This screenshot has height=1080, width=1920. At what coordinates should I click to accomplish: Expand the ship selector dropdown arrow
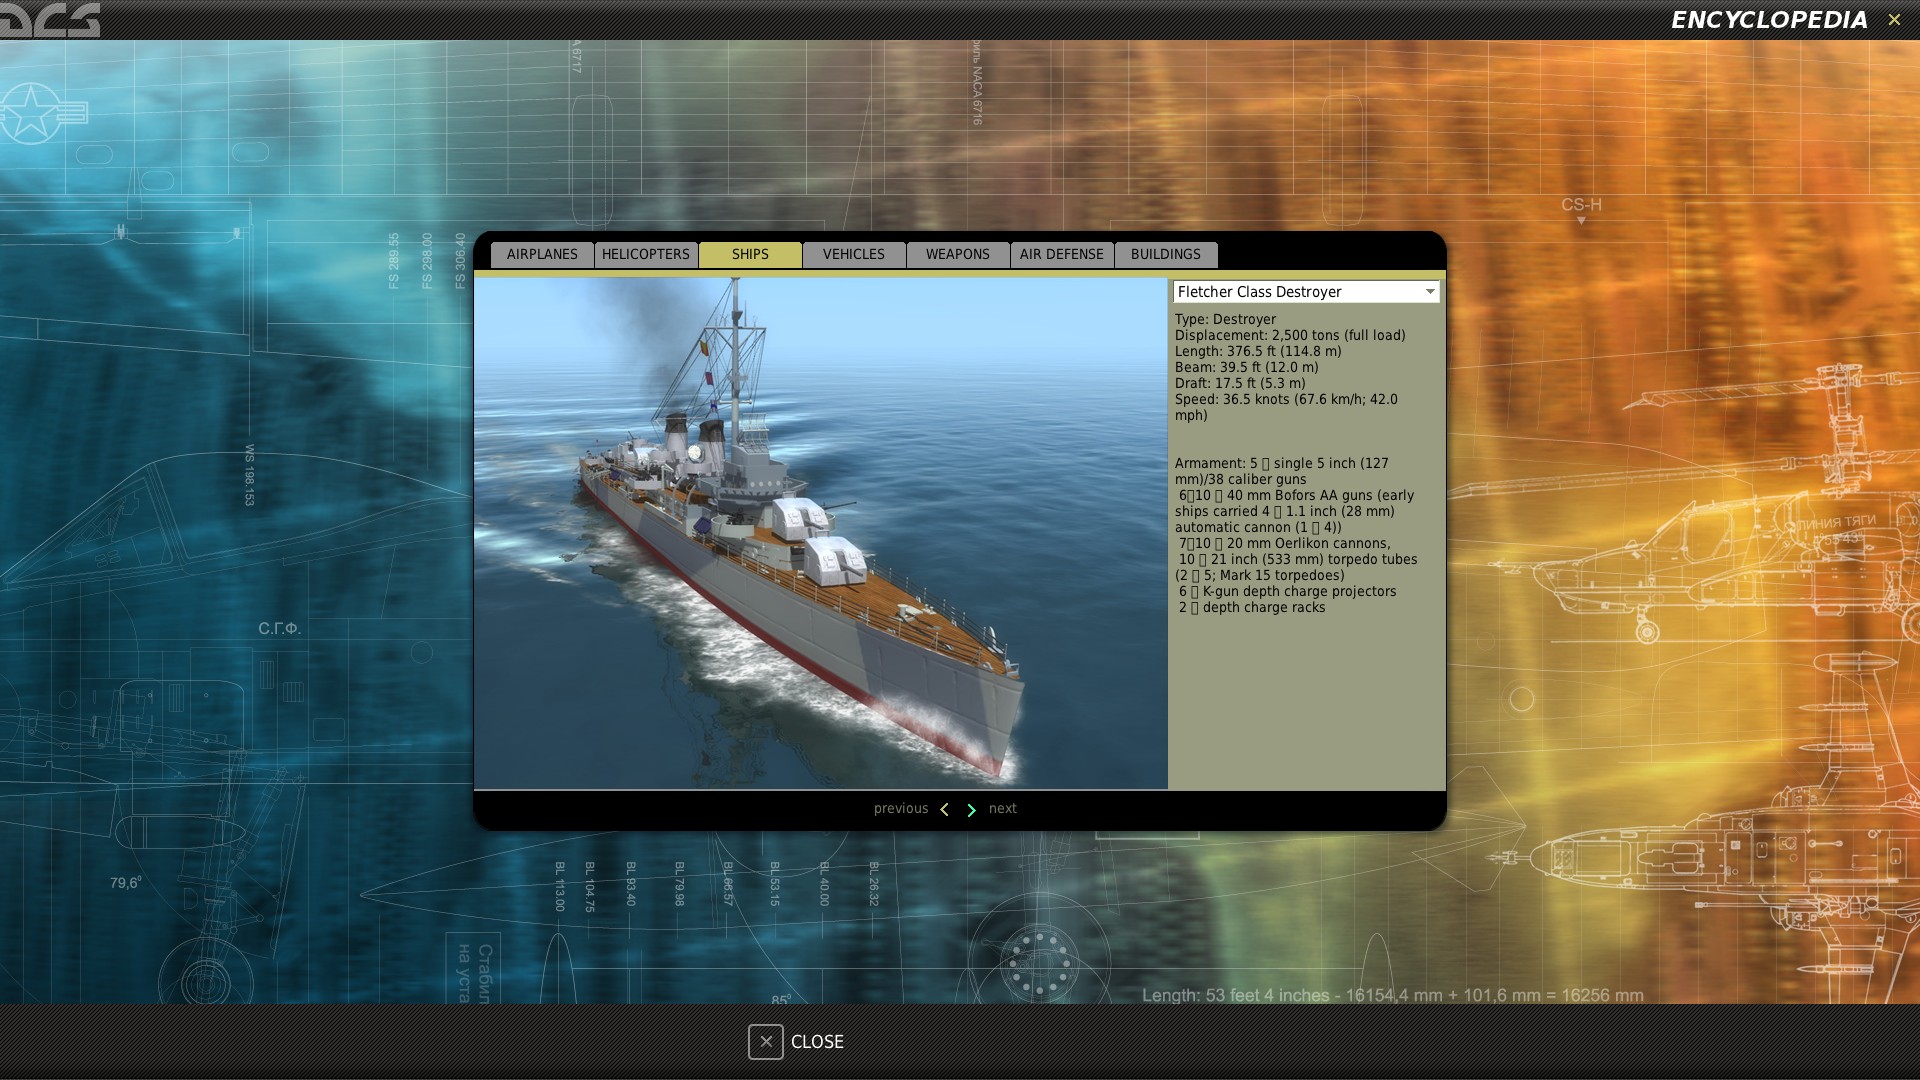[x=1430, y=291]
